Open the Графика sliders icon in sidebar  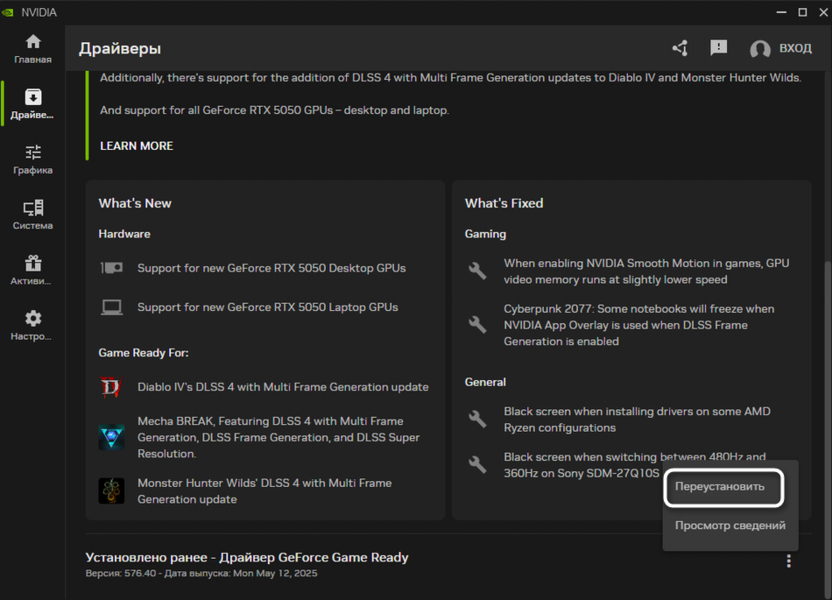(33, 159)
